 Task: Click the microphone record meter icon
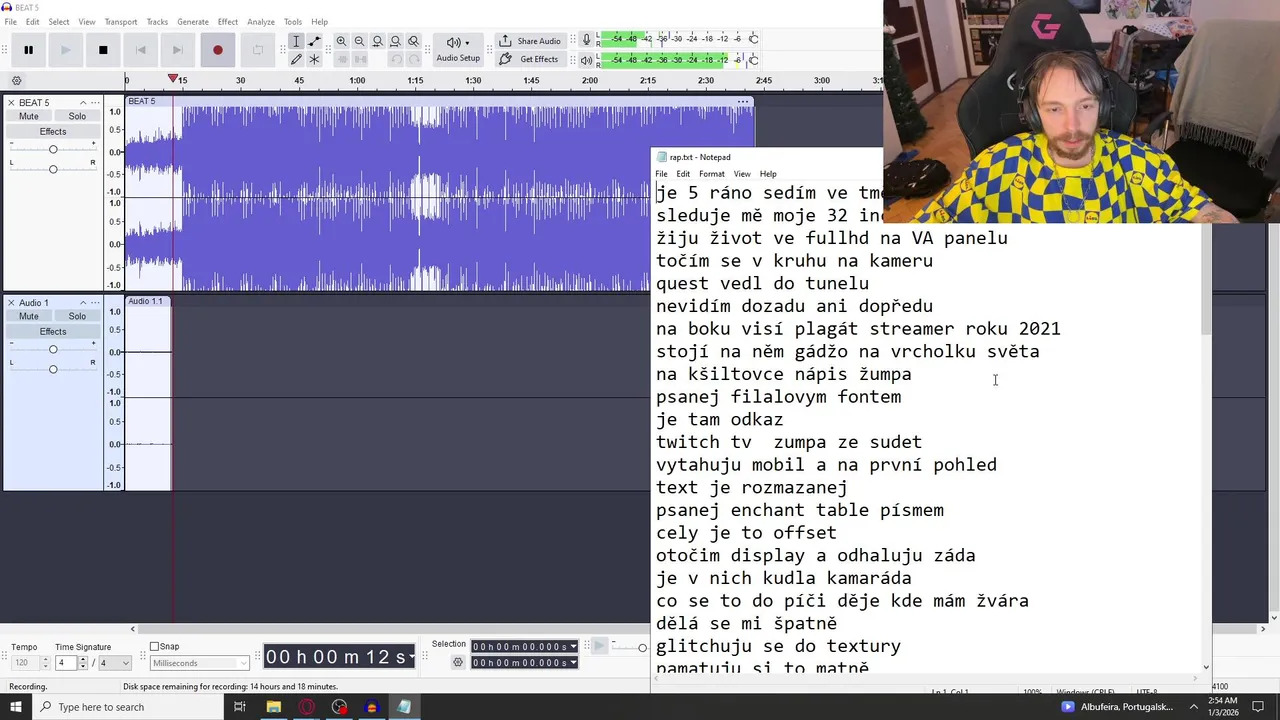pos(587,40)
